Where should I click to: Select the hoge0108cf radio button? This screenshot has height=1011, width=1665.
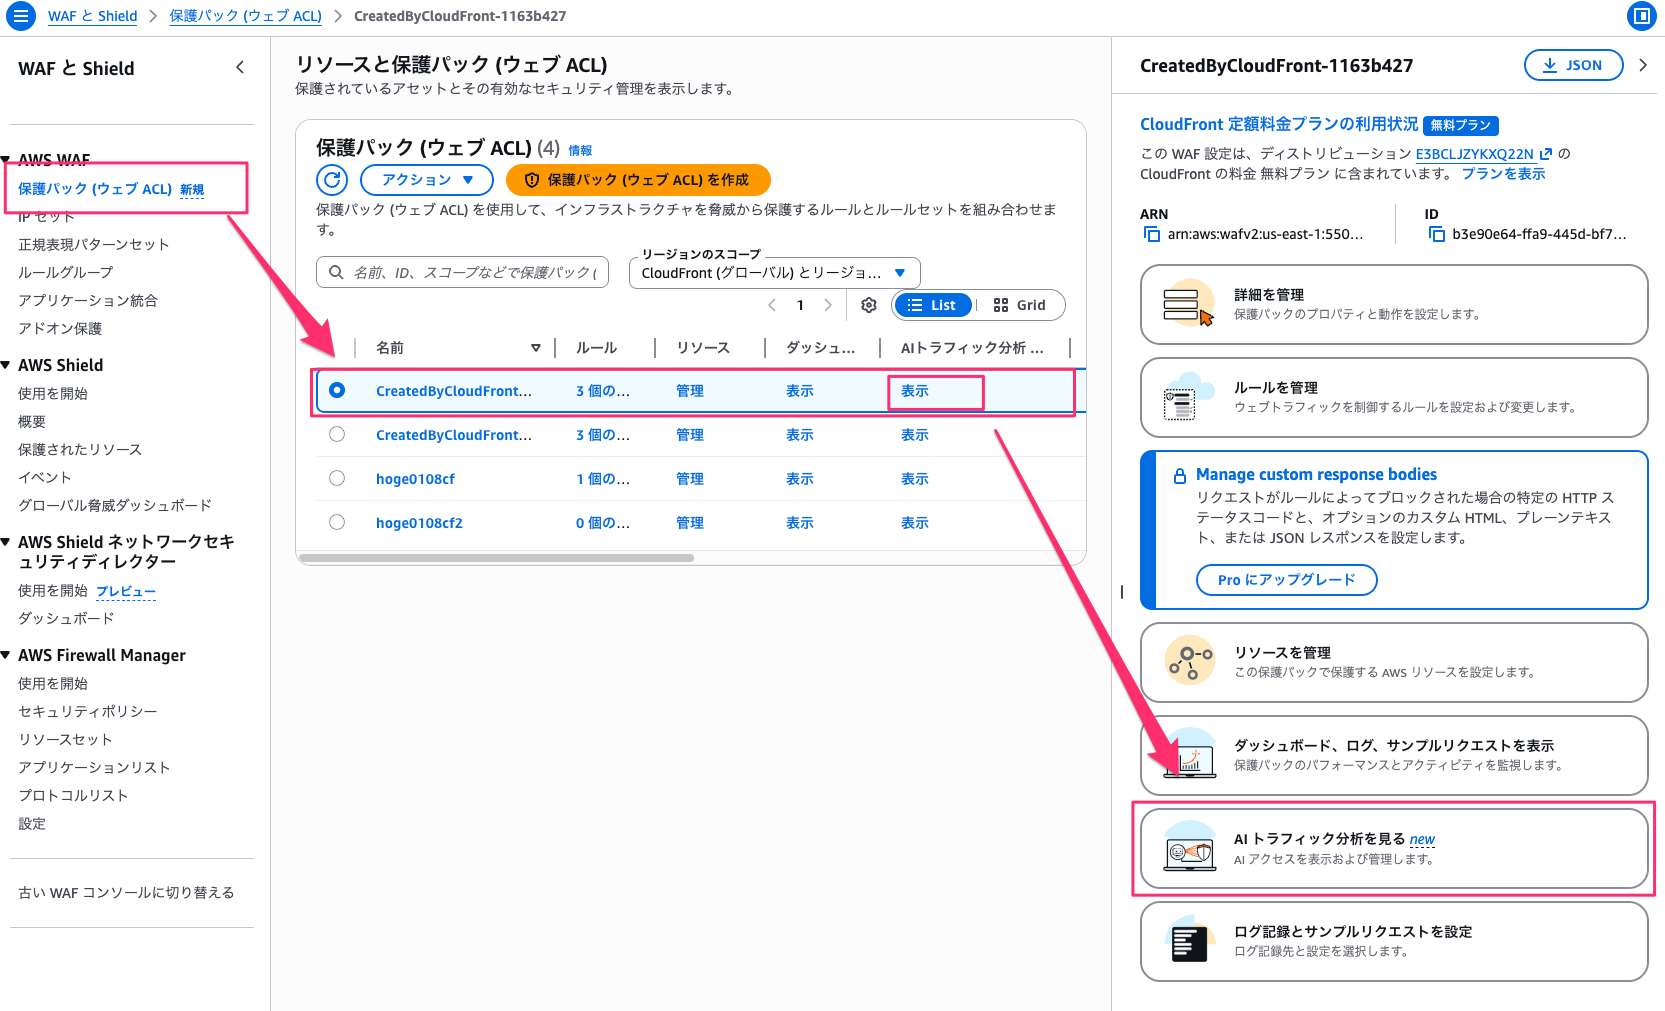[337, 478]
